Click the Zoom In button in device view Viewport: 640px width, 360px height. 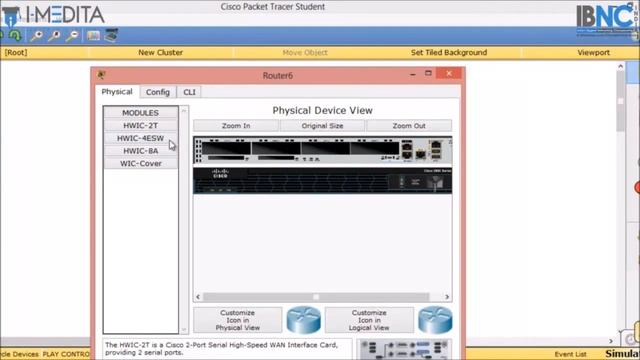pos(236,126)
